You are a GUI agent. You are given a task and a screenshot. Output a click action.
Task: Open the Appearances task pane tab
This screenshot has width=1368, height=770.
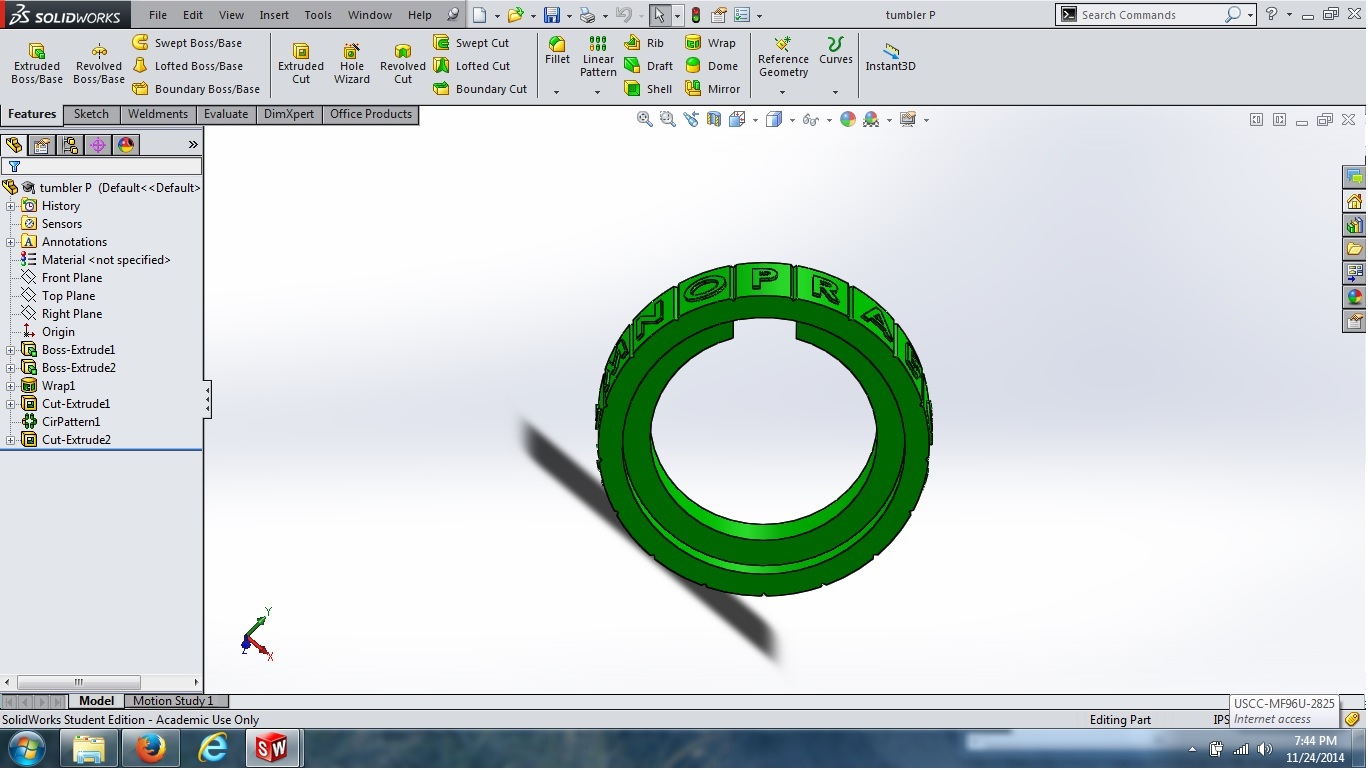pos(1355,296)
